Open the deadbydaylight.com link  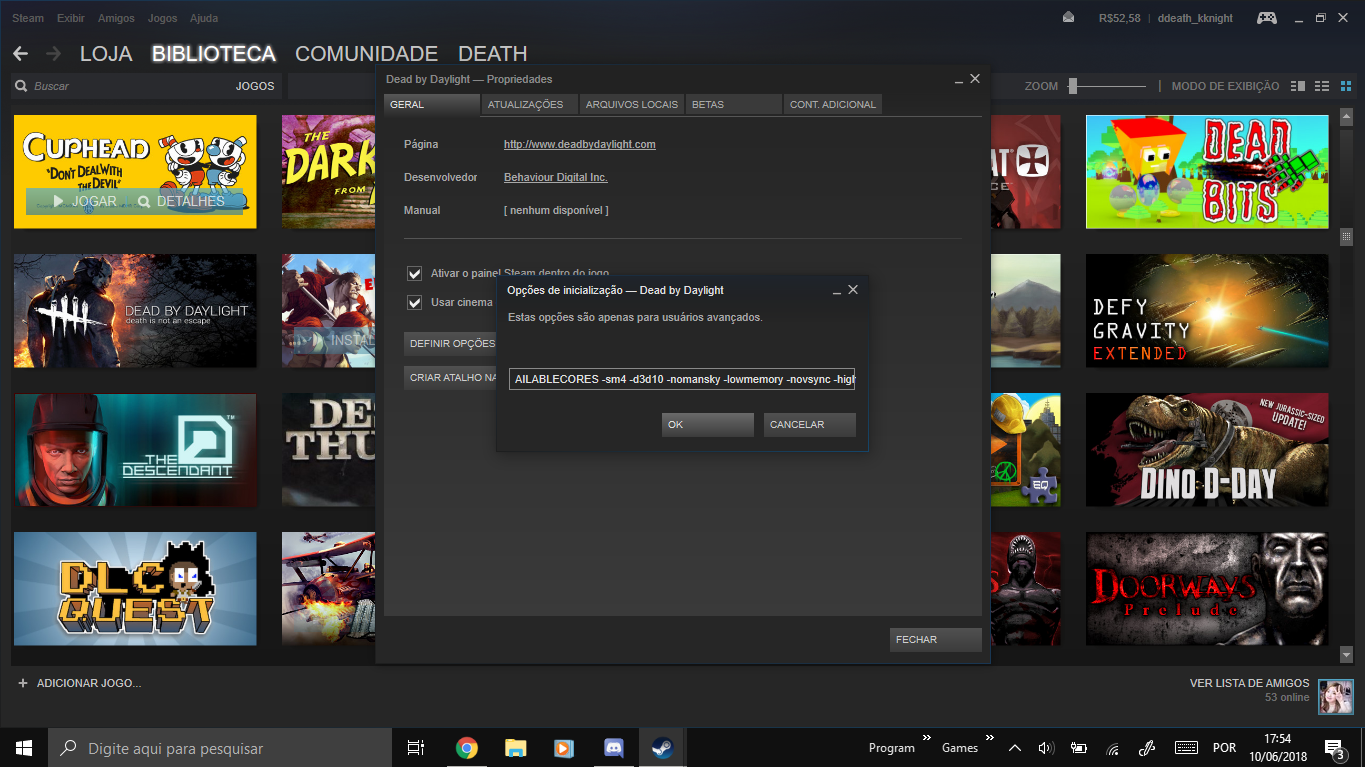(580, 144)
